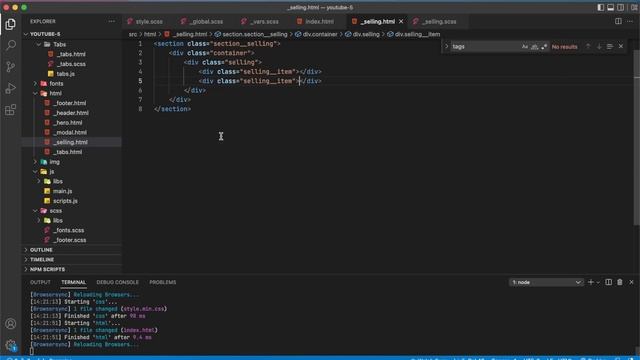Kill terminal with trash icon

coord(620,282)
